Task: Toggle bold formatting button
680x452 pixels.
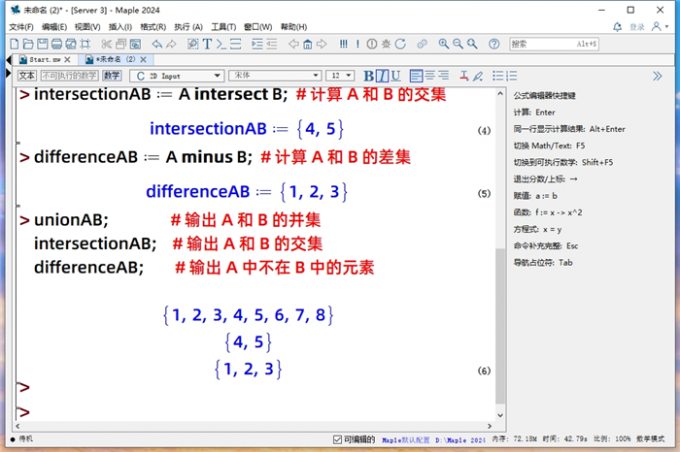Action: coord(368,76)
